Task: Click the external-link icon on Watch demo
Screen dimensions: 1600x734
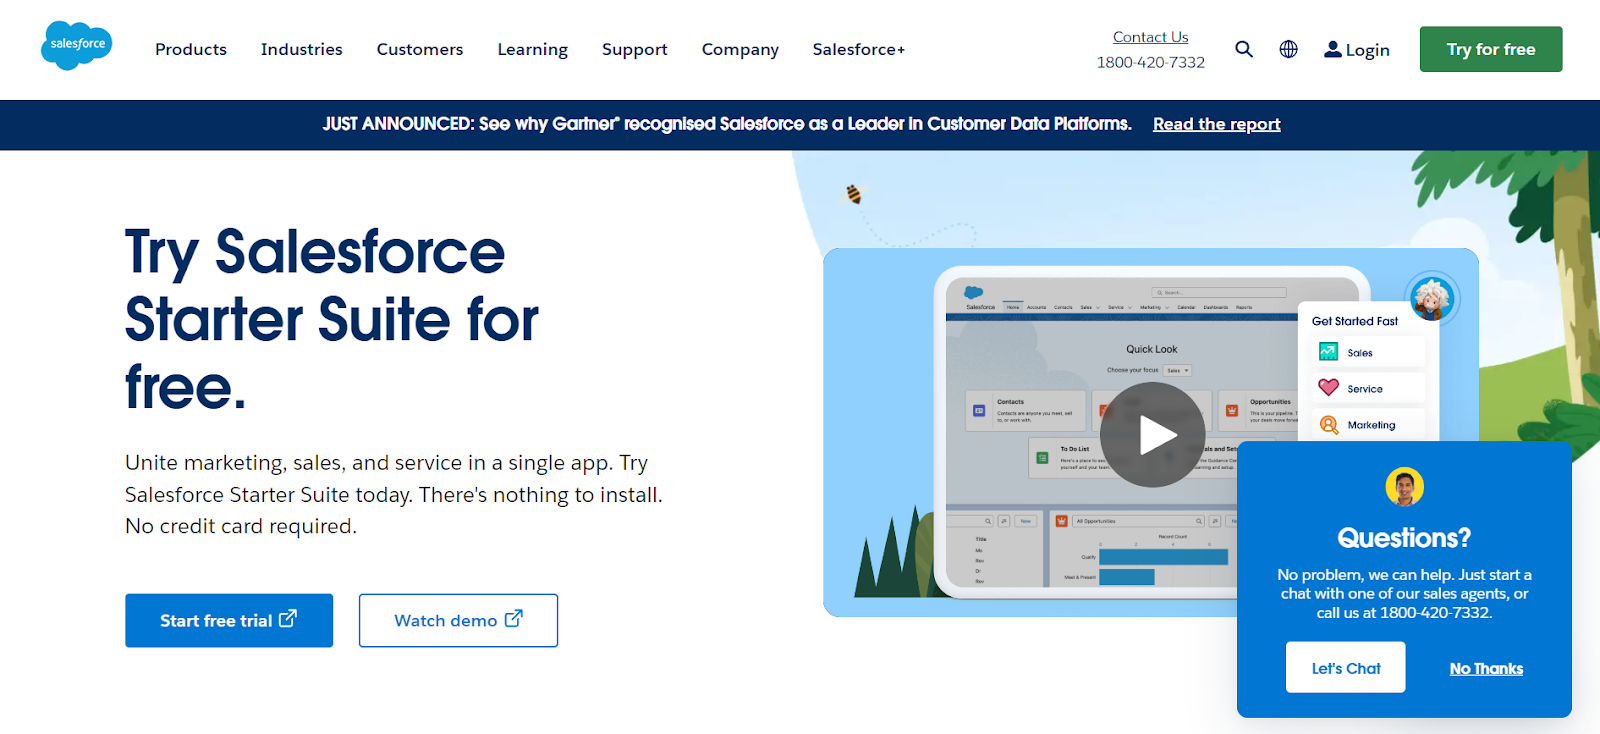Action: pos(513,619)
